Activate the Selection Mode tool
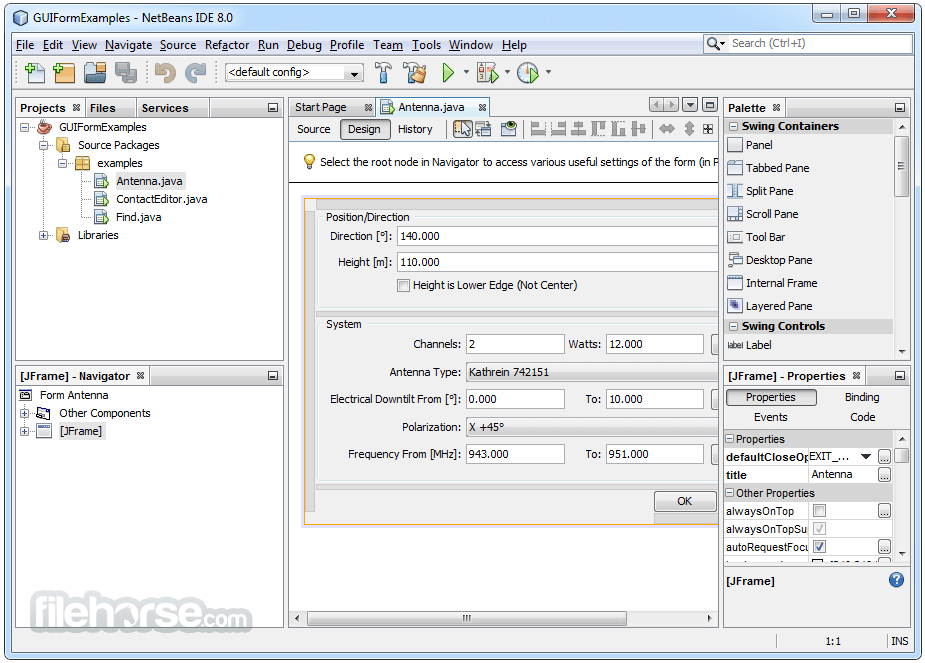Viewport: 925px width, 663px height. coord(462,129)
